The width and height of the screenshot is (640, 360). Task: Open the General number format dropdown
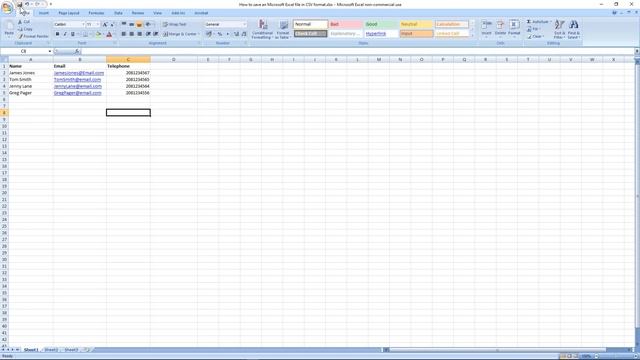(x=244, y=24)
